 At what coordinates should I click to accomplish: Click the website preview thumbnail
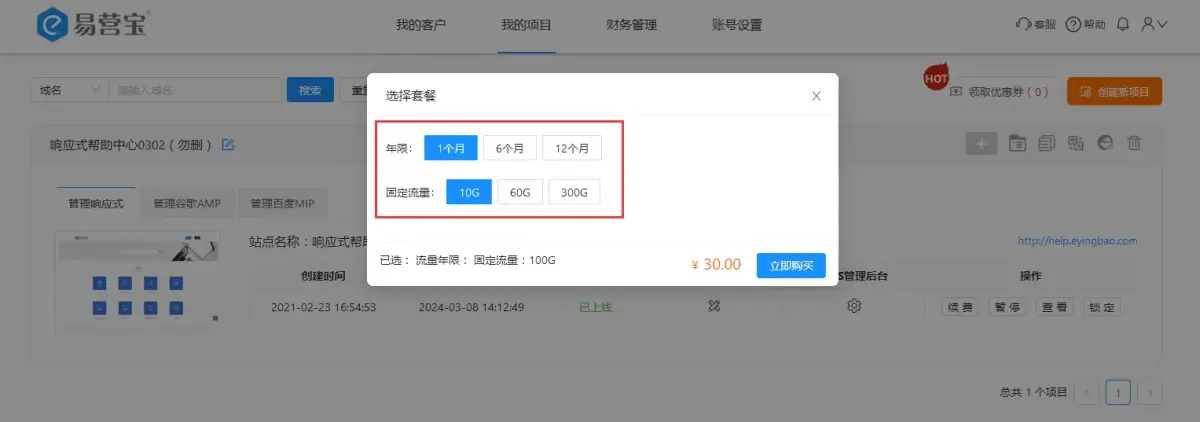point(138,280)
